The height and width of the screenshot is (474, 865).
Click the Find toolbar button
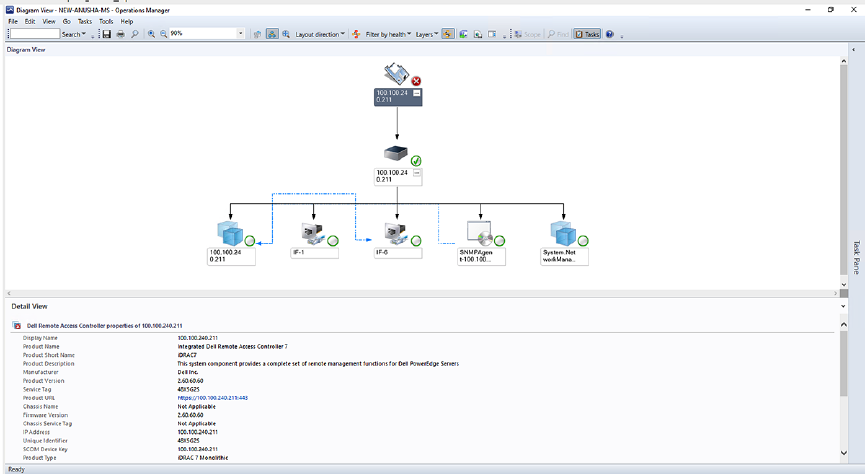point(558,34)
